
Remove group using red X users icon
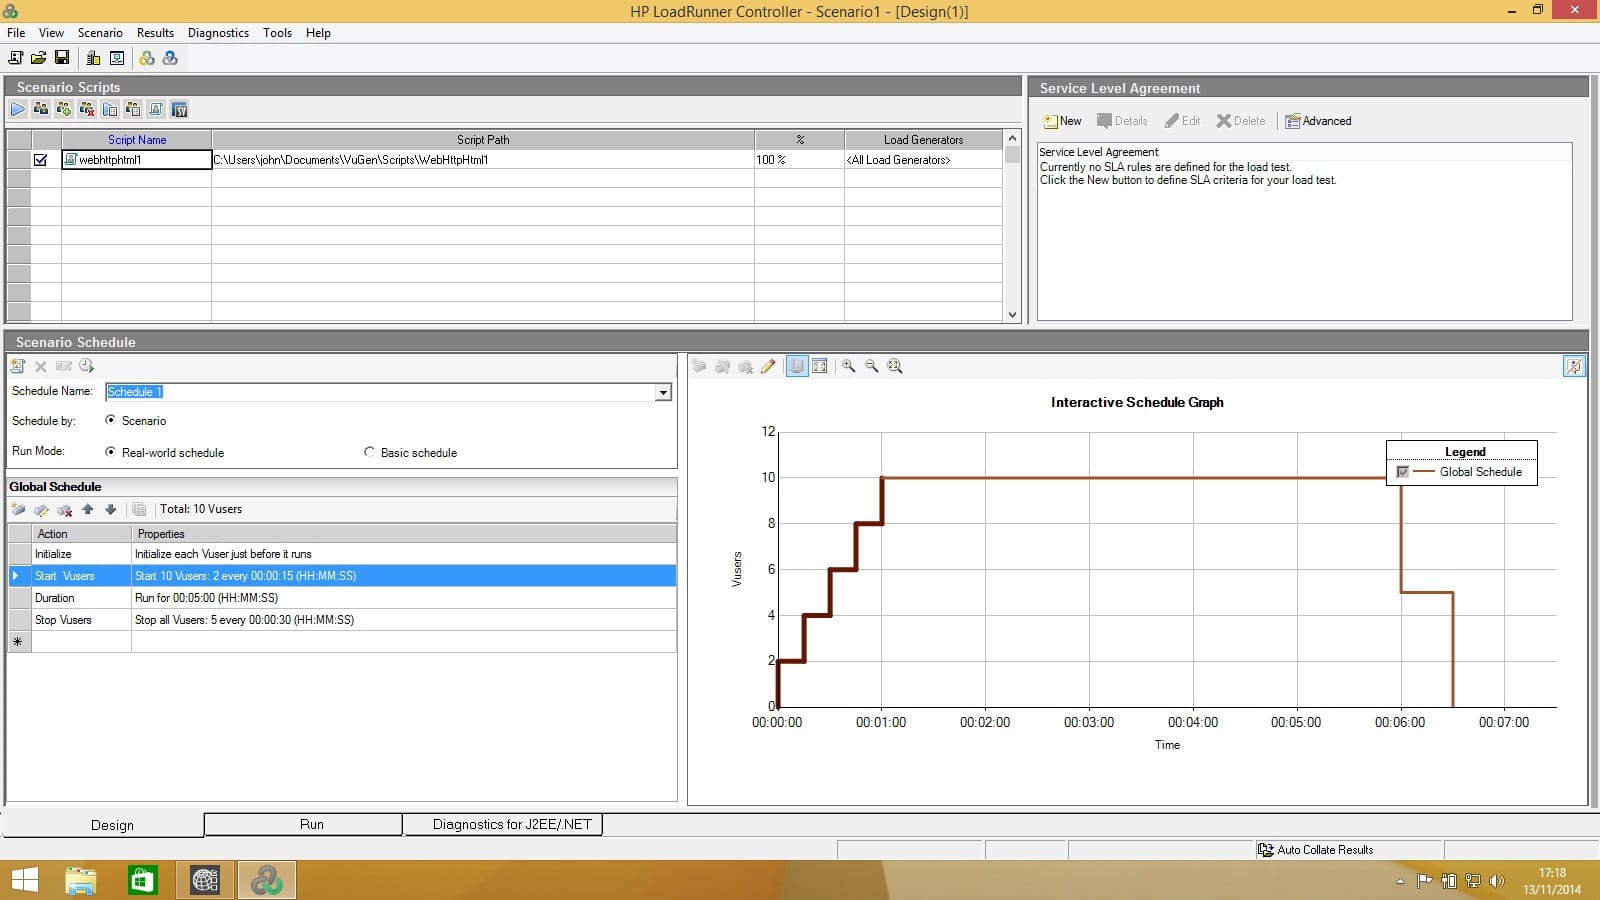pos(87,109)
